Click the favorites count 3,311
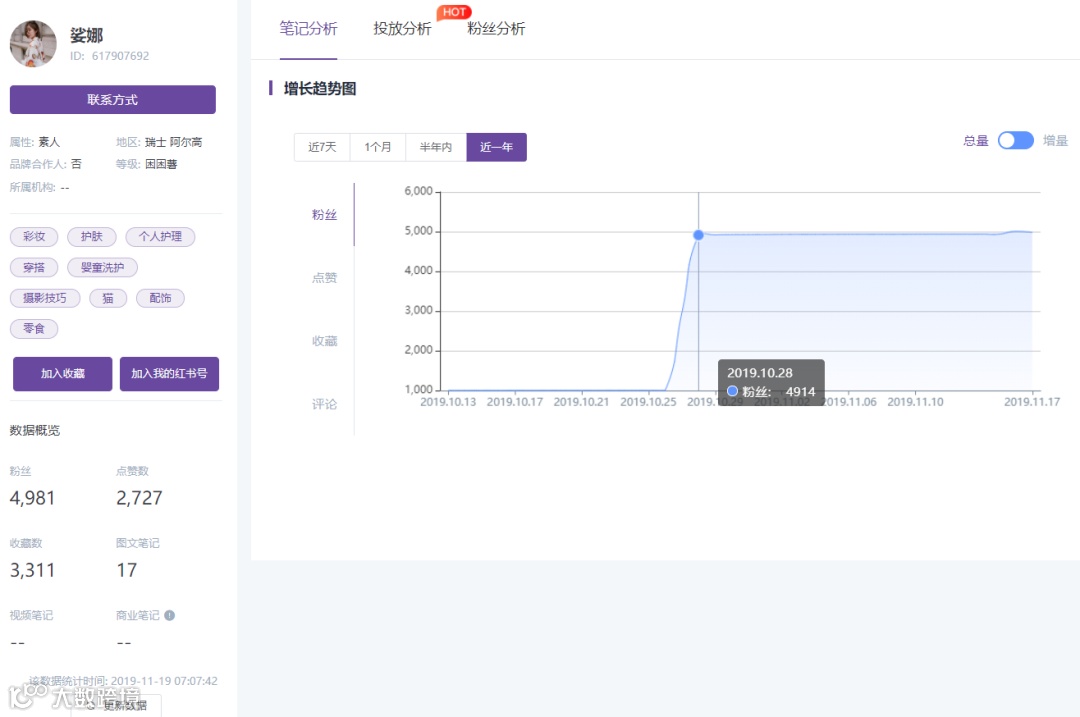 coord(32,570)
